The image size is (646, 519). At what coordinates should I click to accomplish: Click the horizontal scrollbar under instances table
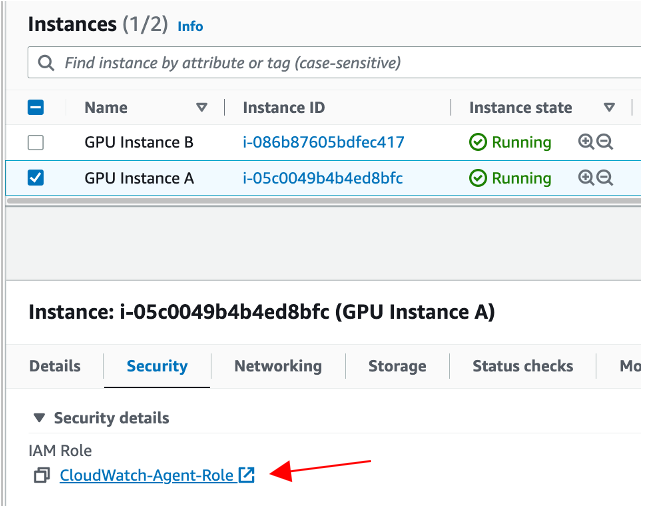(323, 201)
